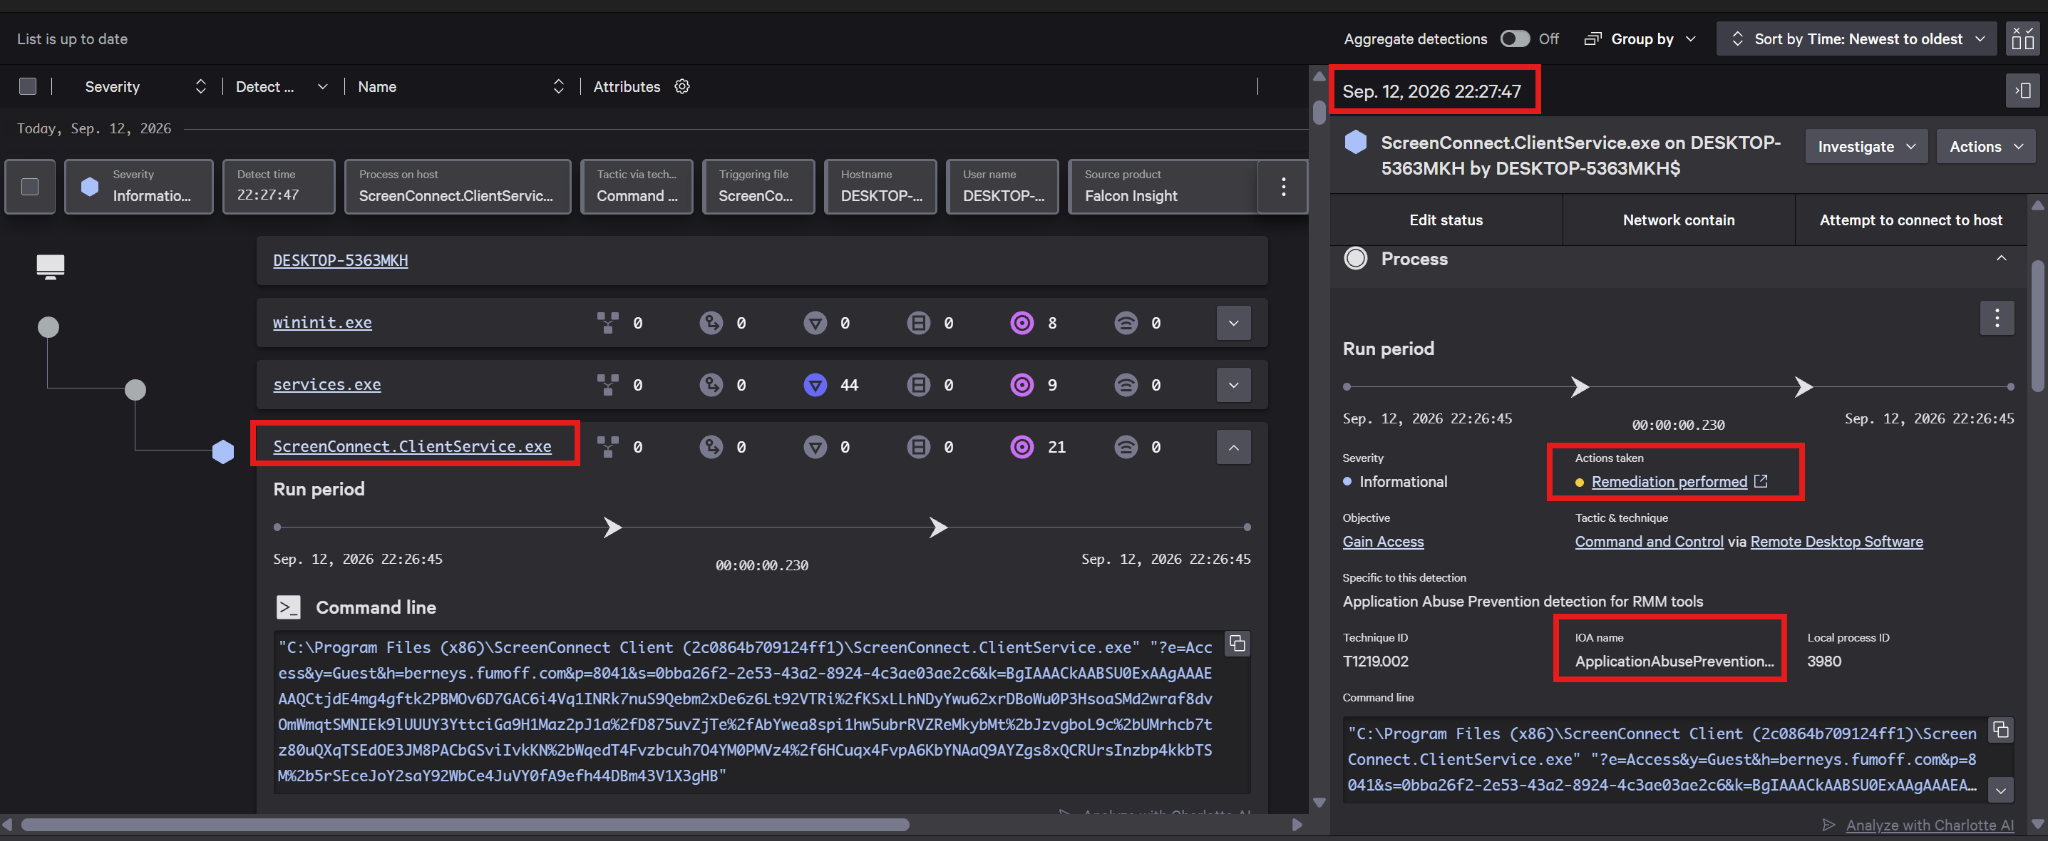Image resolution: width=2048 pixels, height=841 pixels.
Task: Expand the services.exe row
Action: pos(1233,385)
